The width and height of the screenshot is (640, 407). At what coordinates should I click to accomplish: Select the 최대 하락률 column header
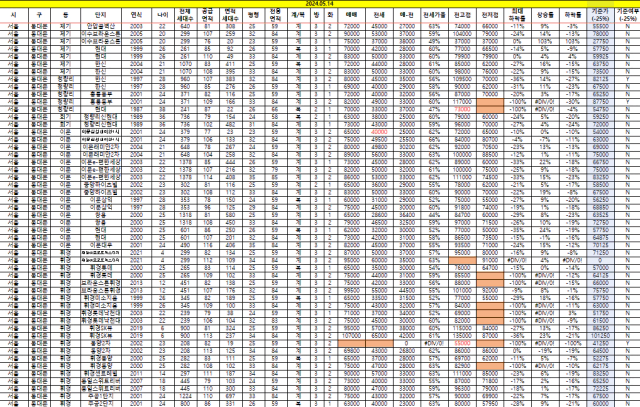517,15
